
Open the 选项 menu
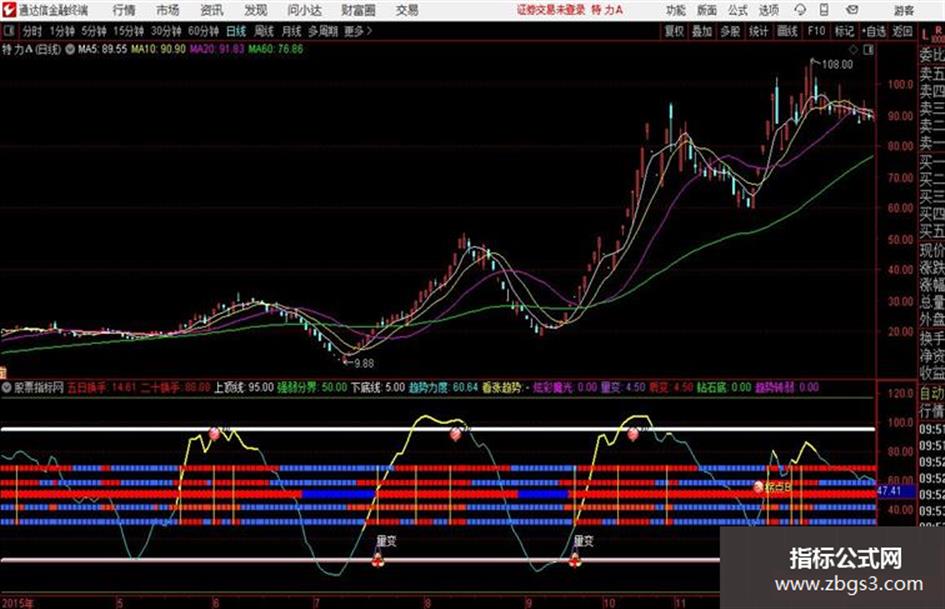click(768, 10)
